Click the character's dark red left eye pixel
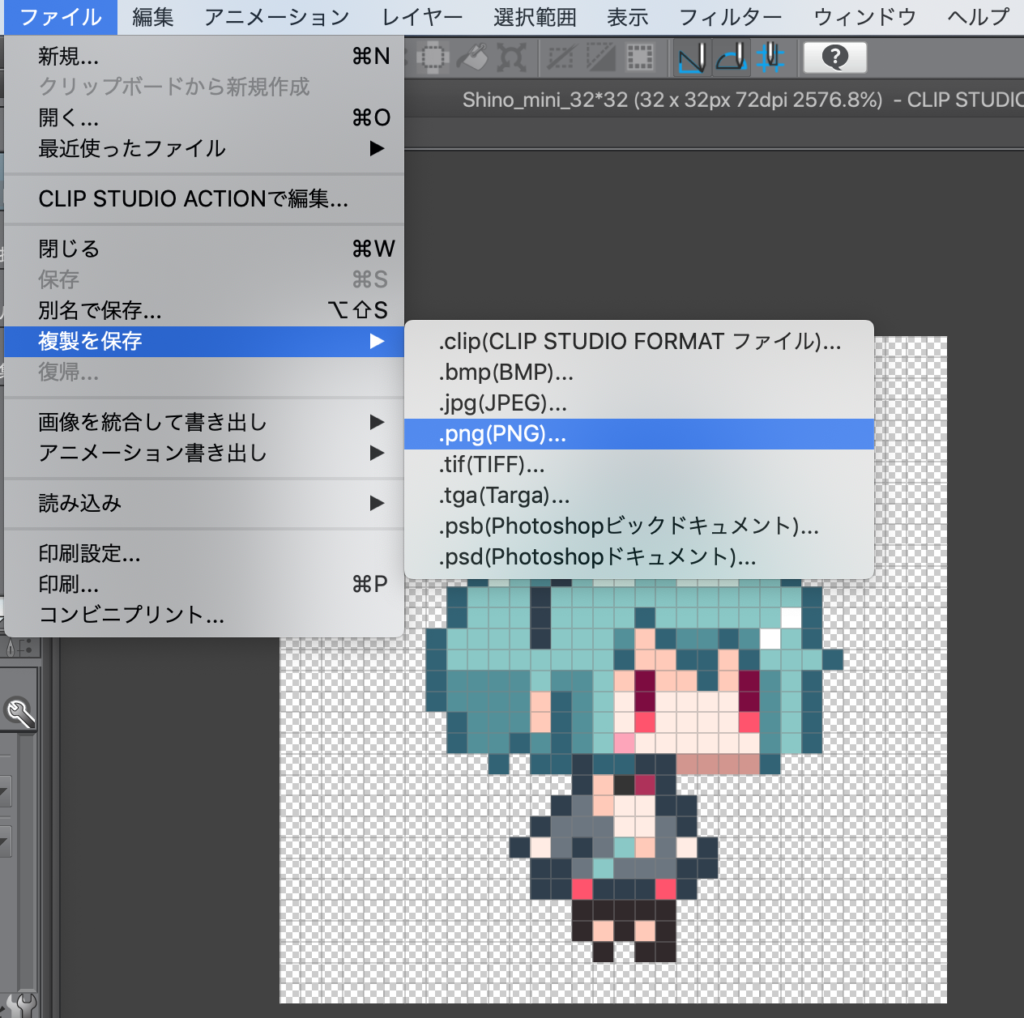The height and width of the screenshot is (1018, 1024). click(x=645, y=691)
